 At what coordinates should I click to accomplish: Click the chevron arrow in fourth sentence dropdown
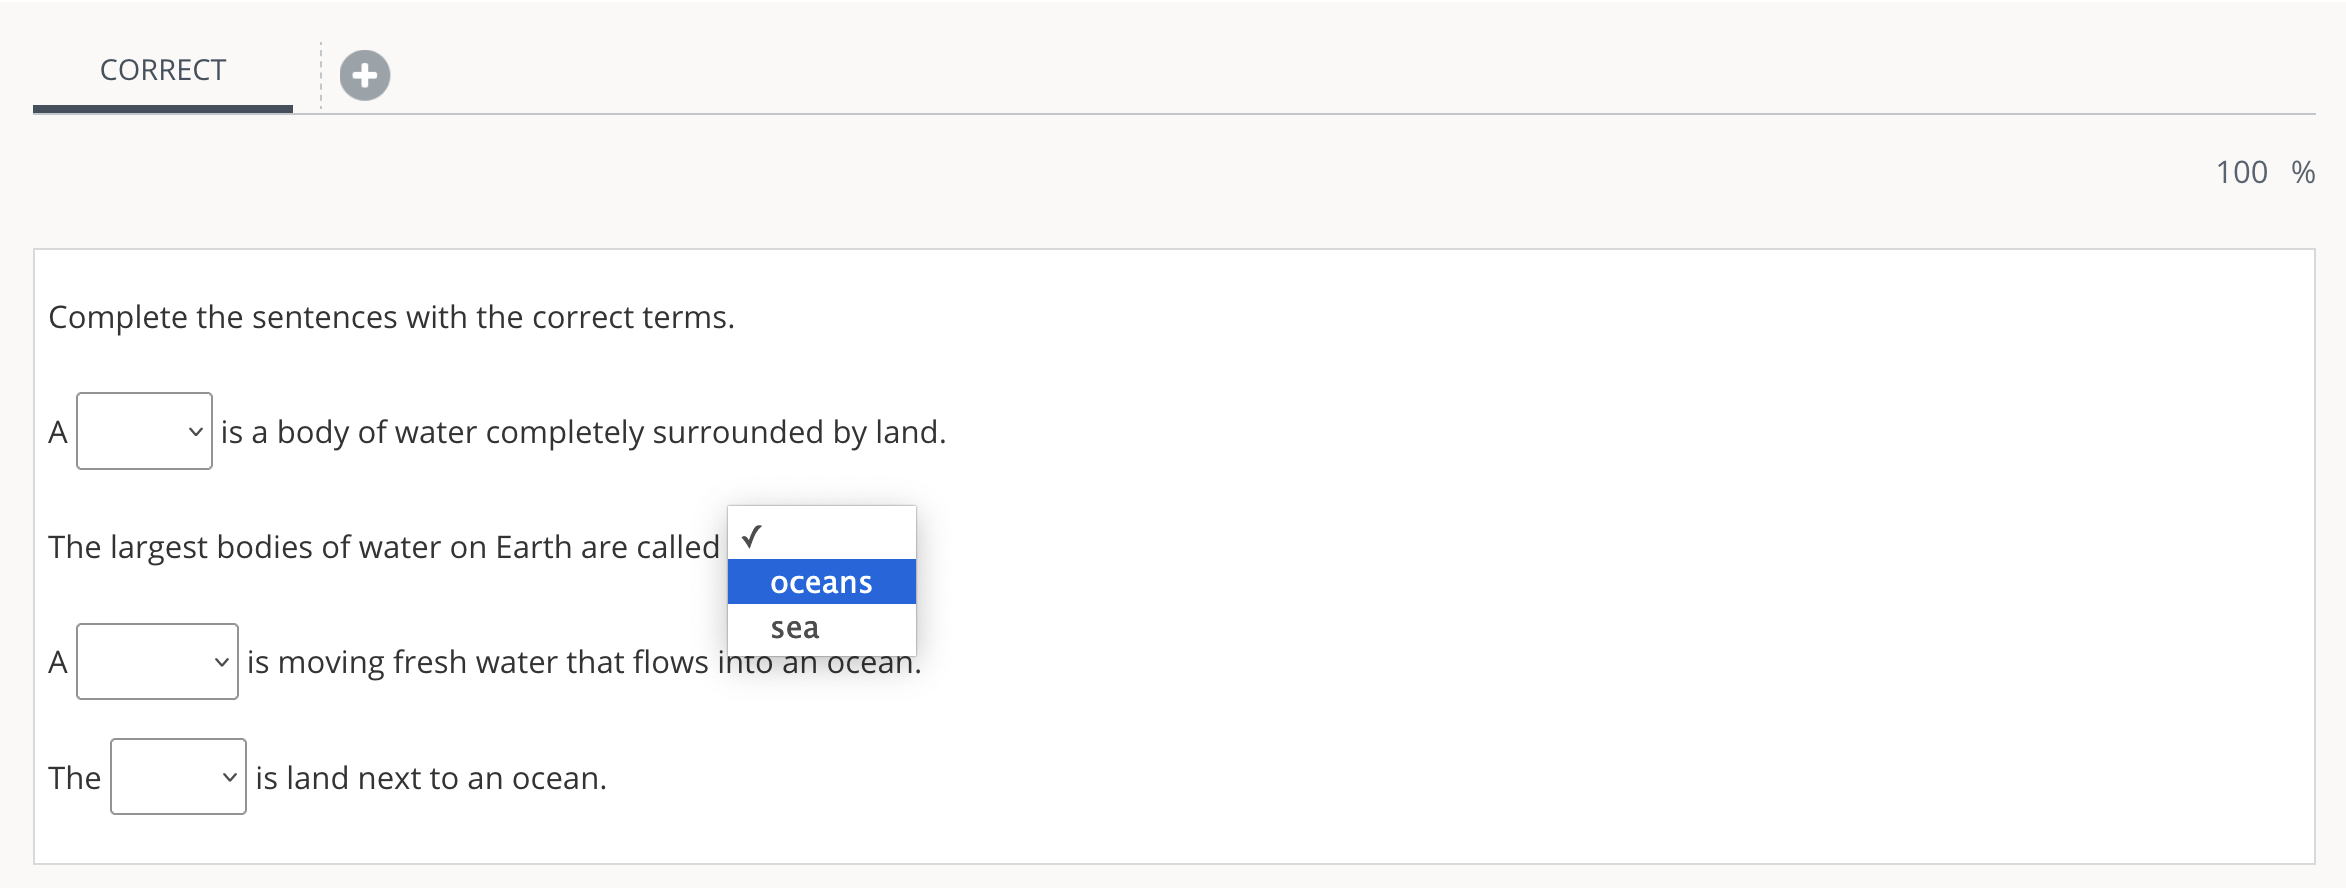[230, 777]
